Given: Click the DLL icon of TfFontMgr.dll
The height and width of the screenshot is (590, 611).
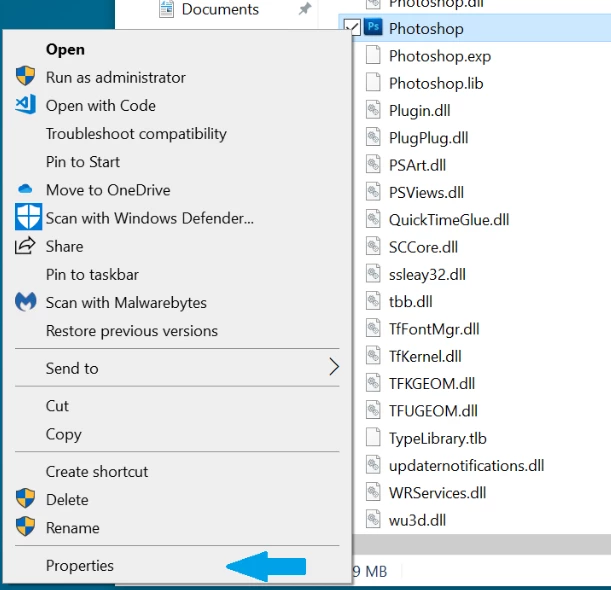Looking at the screenshot, I should pos(373,328).
